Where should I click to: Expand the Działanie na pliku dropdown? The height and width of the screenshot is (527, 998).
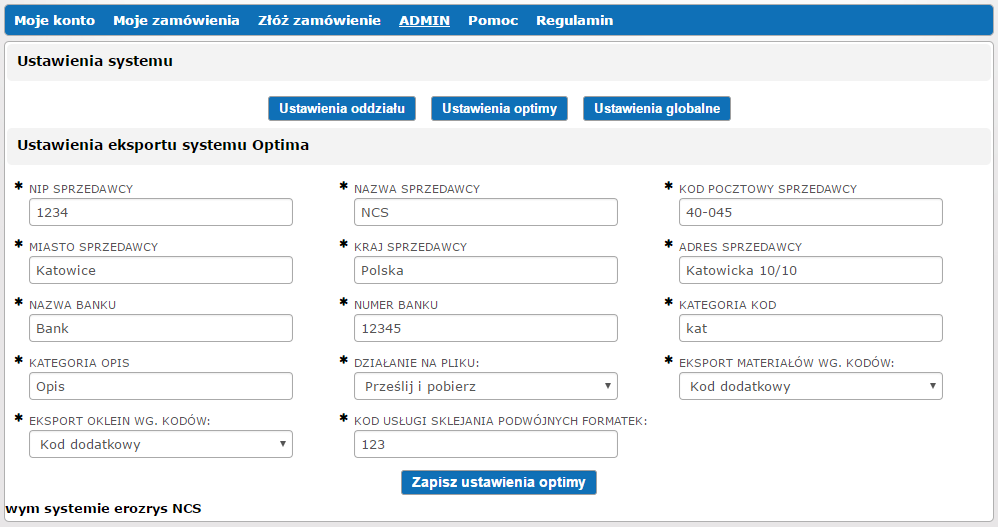485,386
